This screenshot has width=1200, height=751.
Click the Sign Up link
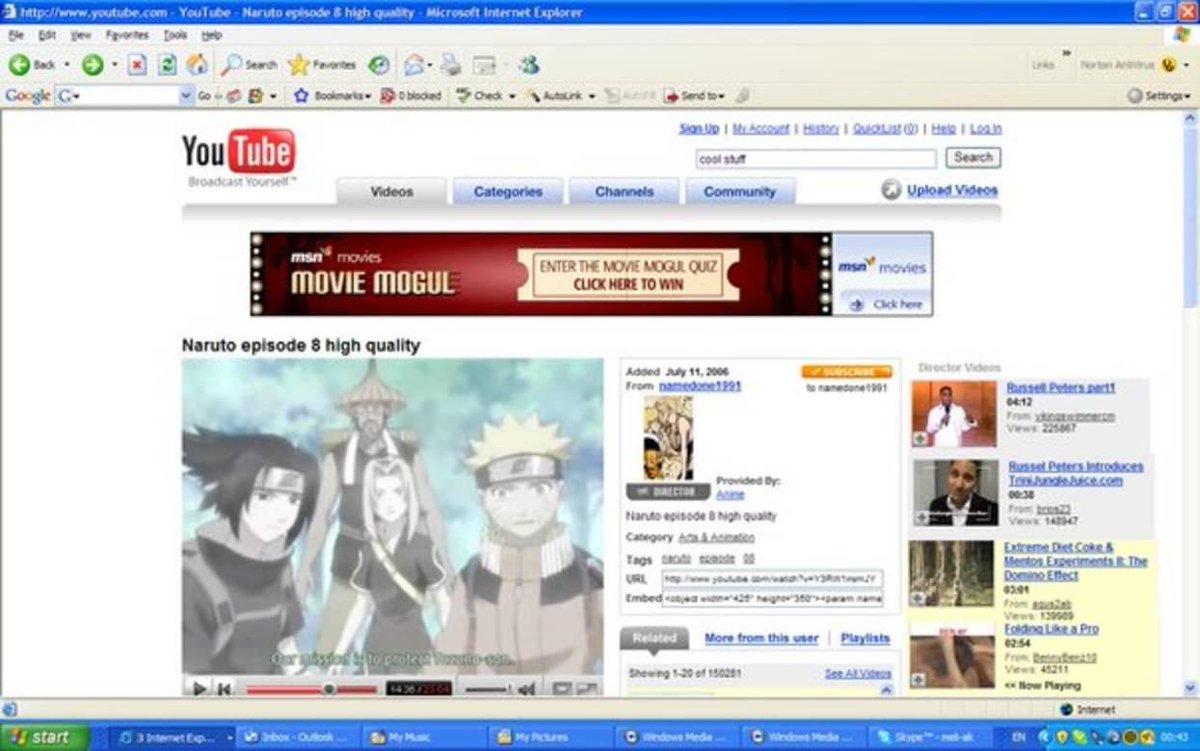click(699, 128)
